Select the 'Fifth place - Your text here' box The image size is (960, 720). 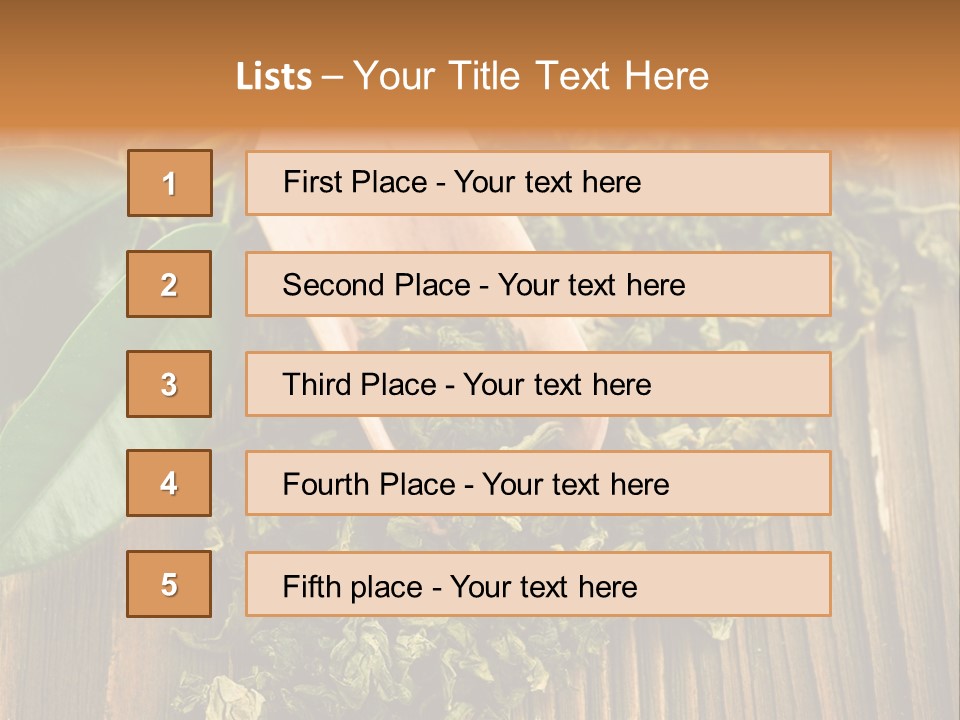pos(538,585)
